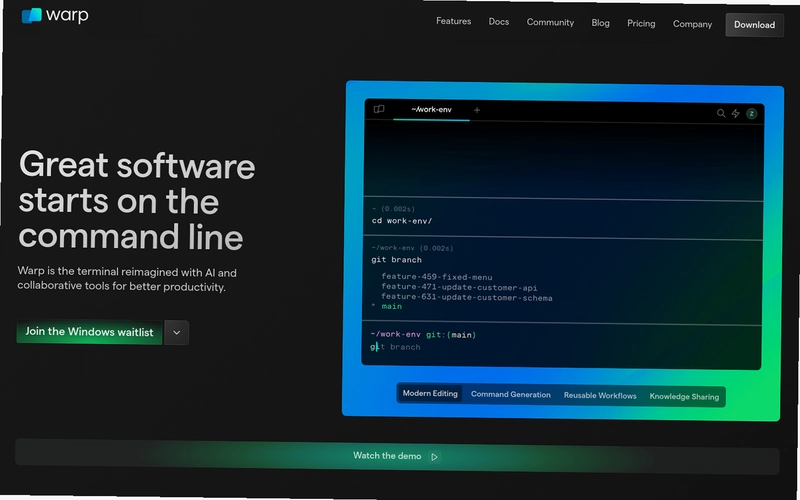This screenshot has height=500, width=800.
Task: Click the Warp logo
Action: [55, 15]
